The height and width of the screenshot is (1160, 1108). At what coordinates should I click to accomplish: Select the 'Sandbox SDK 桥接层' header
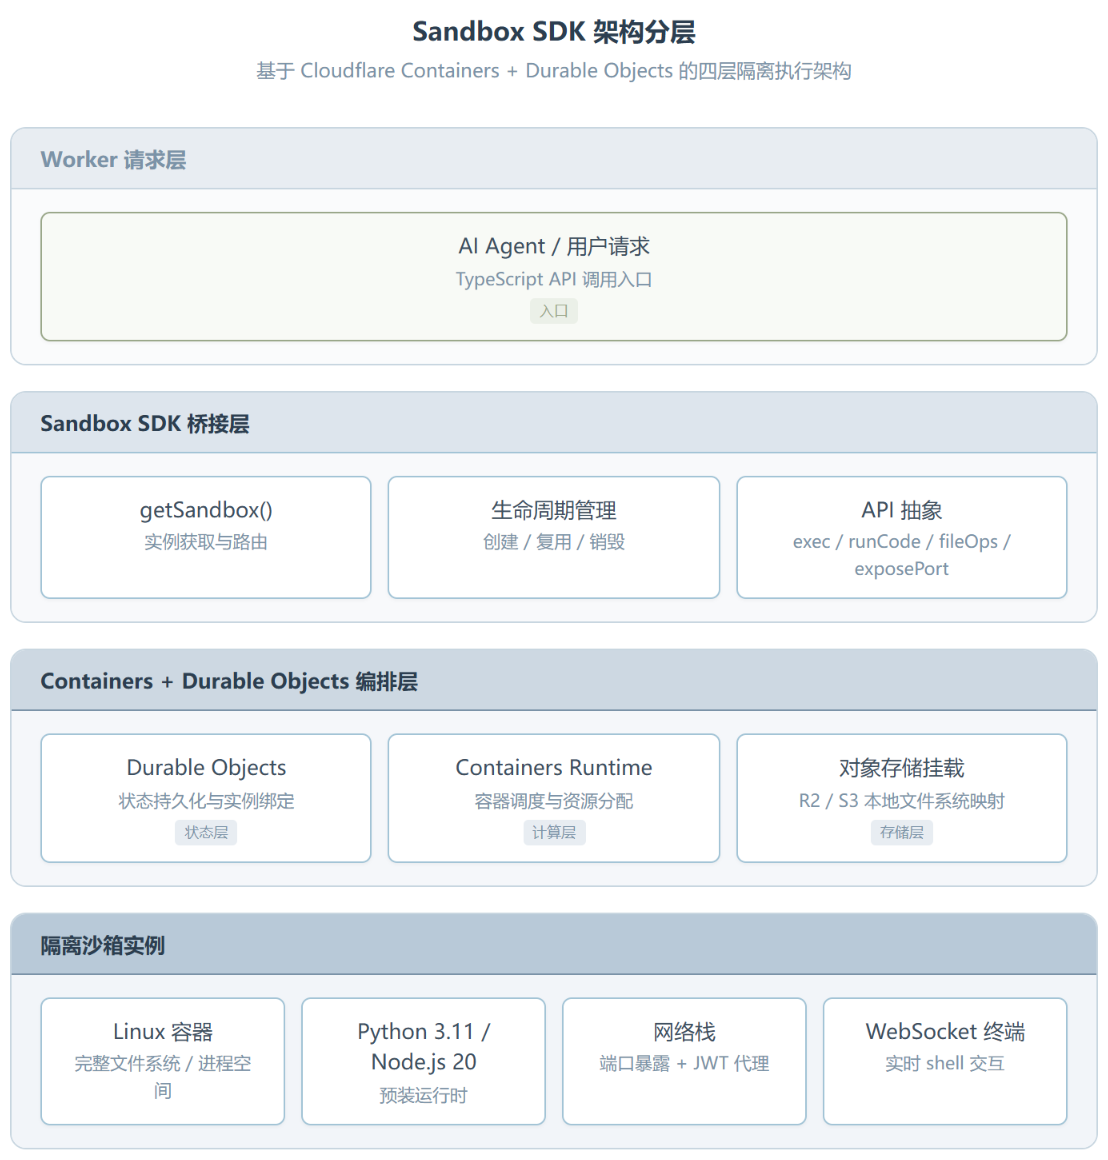click(554, 423)
